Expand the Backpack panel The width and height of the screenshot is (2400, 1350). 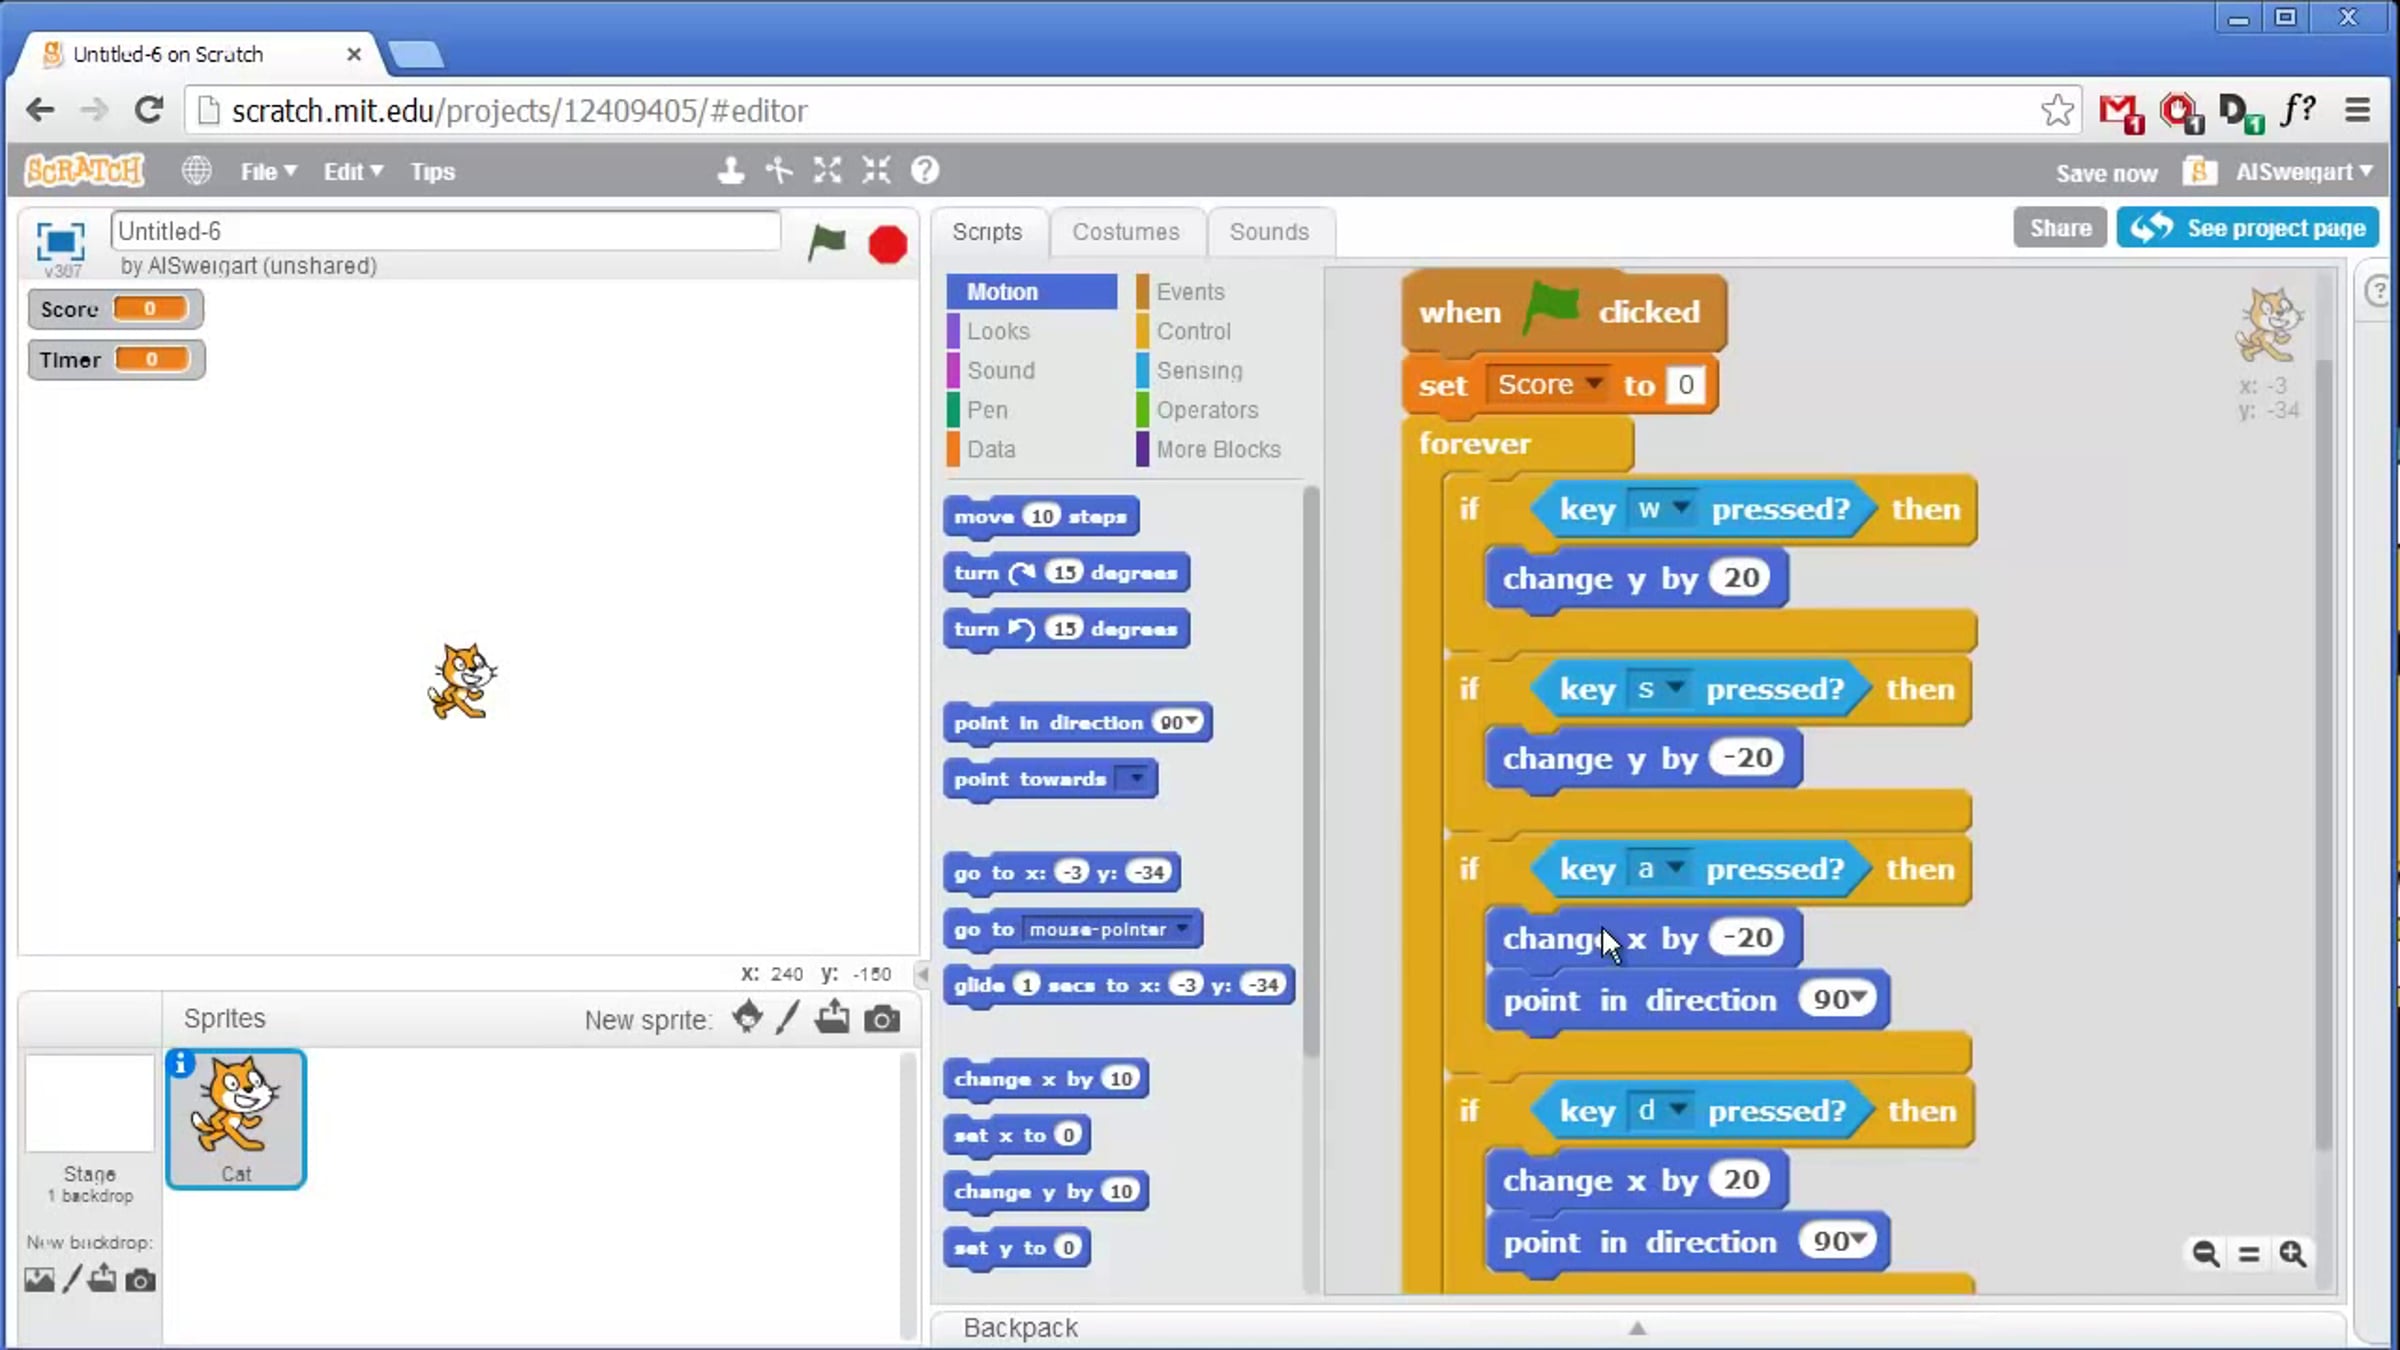[1637, 1328]
